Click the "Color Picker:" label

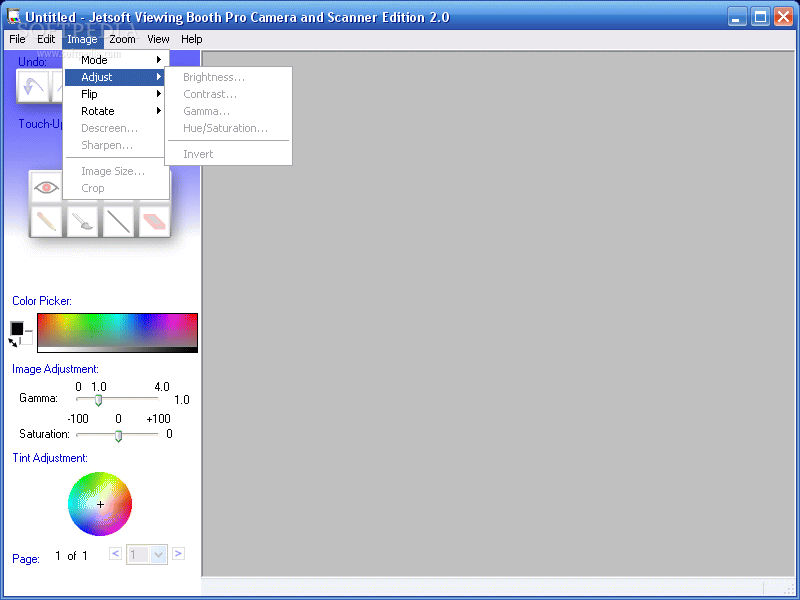42,301
